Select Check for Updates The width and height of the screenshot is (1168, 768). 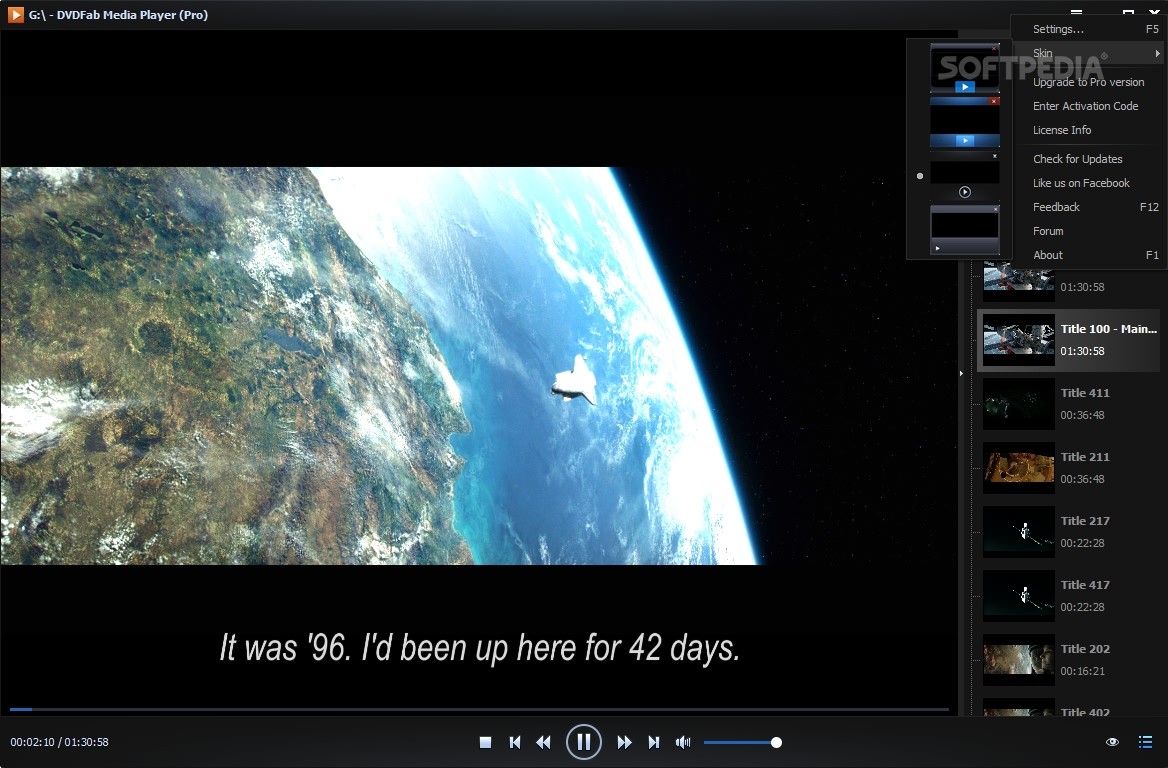1089,159
